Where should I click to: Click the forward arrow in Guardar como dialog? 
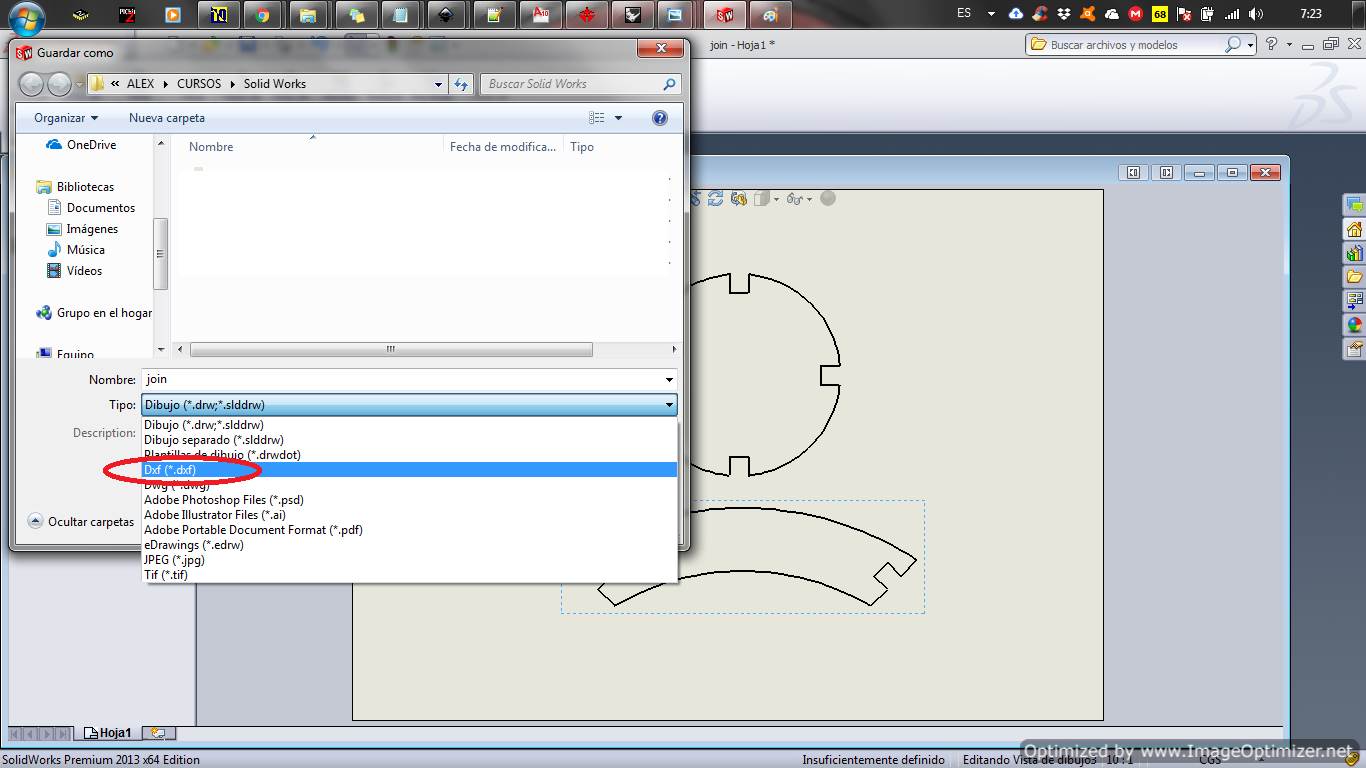59,84
